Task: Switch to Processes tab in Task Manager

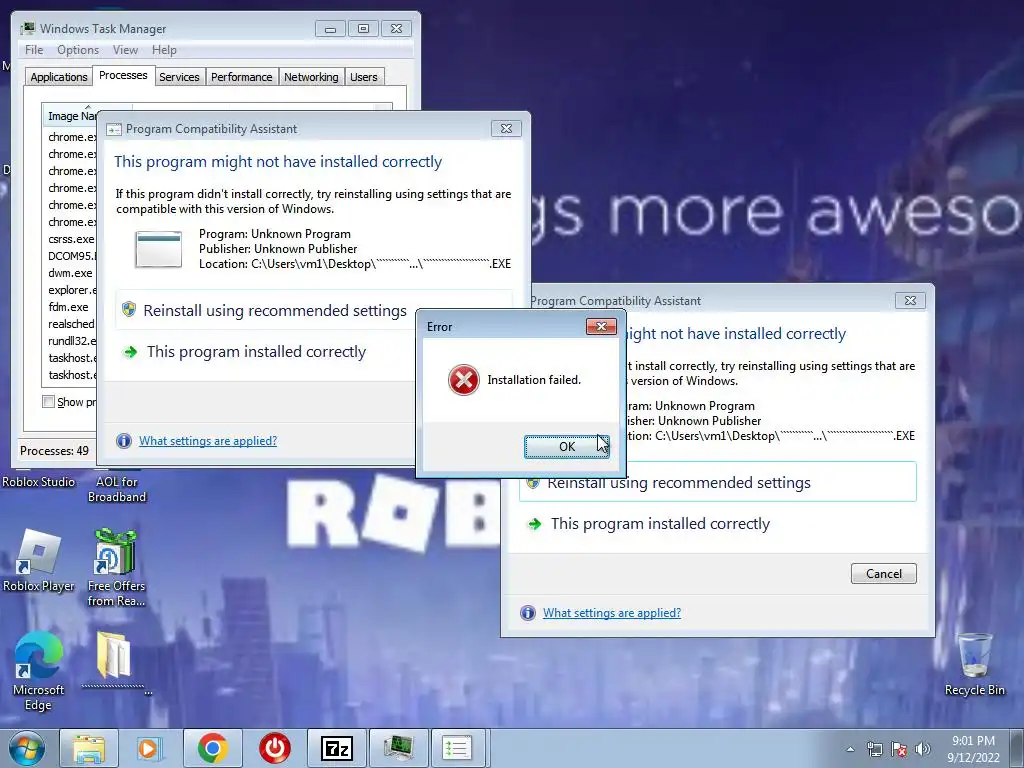Action: 123,75
